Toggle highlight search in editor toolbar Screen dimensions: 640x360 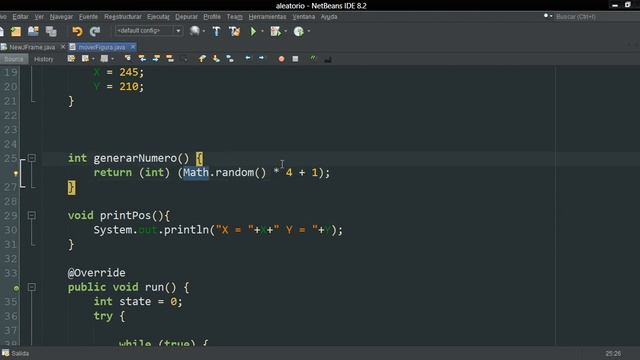170,59
